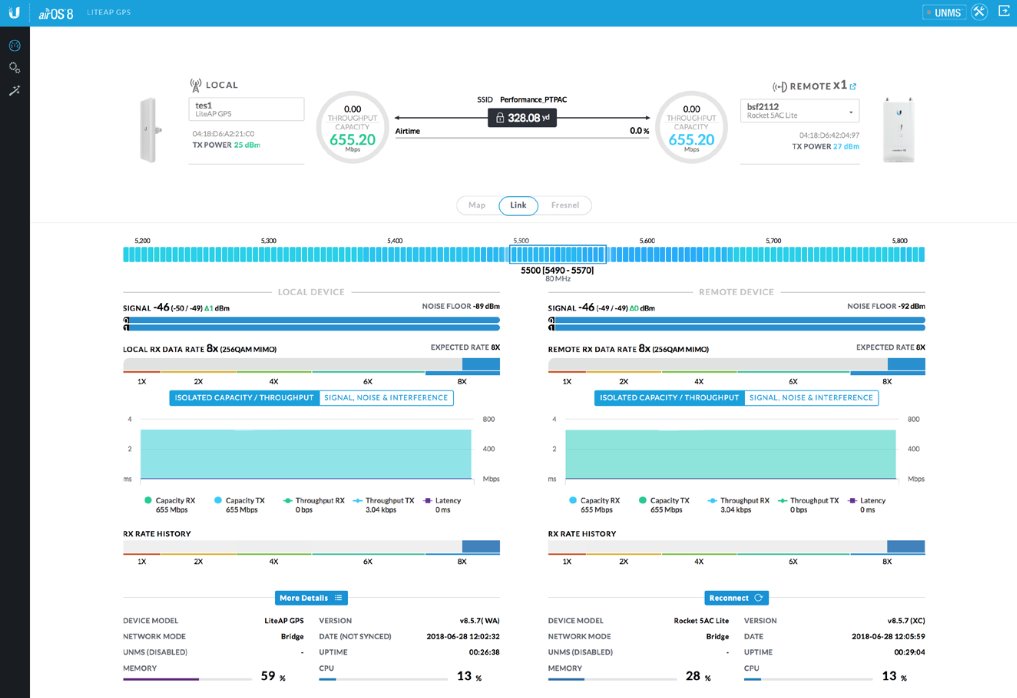Viewport: 1017px width, 698px height.
Task: Select local Isolated Capacity / Throughput view
Action: click(244, 398)
